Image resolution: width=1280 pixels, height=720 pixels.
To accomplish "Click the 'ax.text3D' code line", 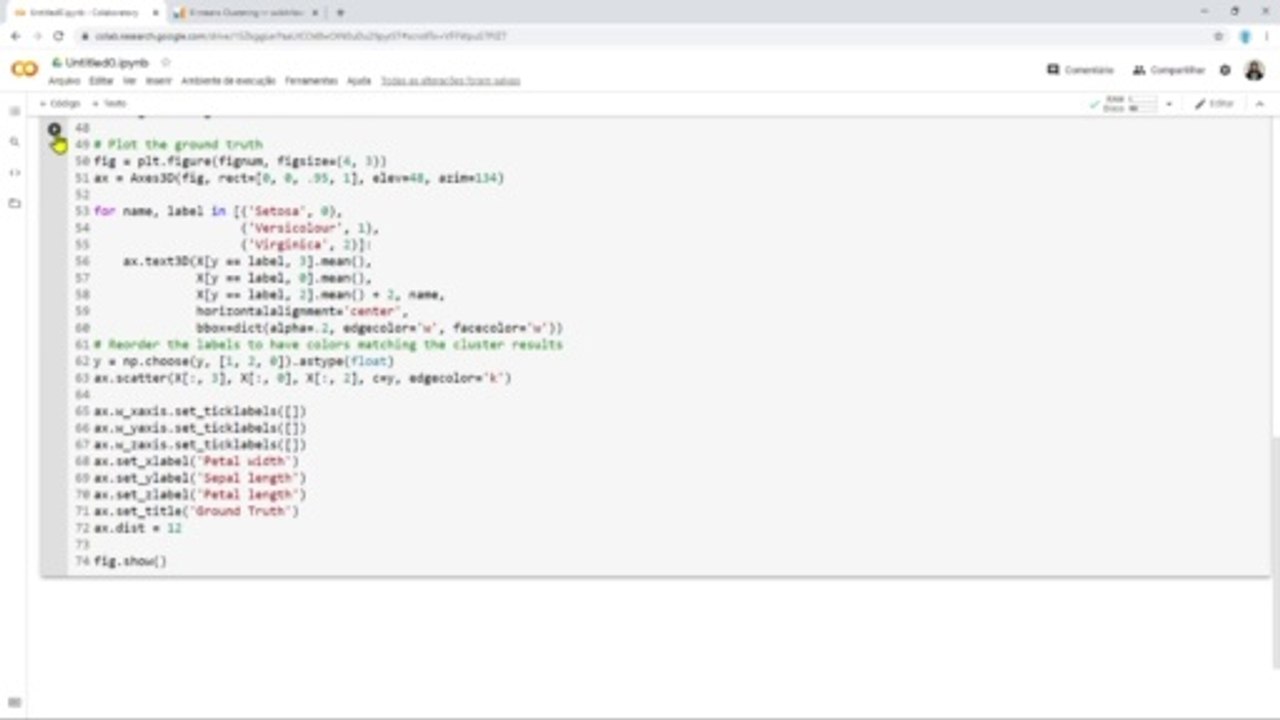I will [x=247, y=261].
